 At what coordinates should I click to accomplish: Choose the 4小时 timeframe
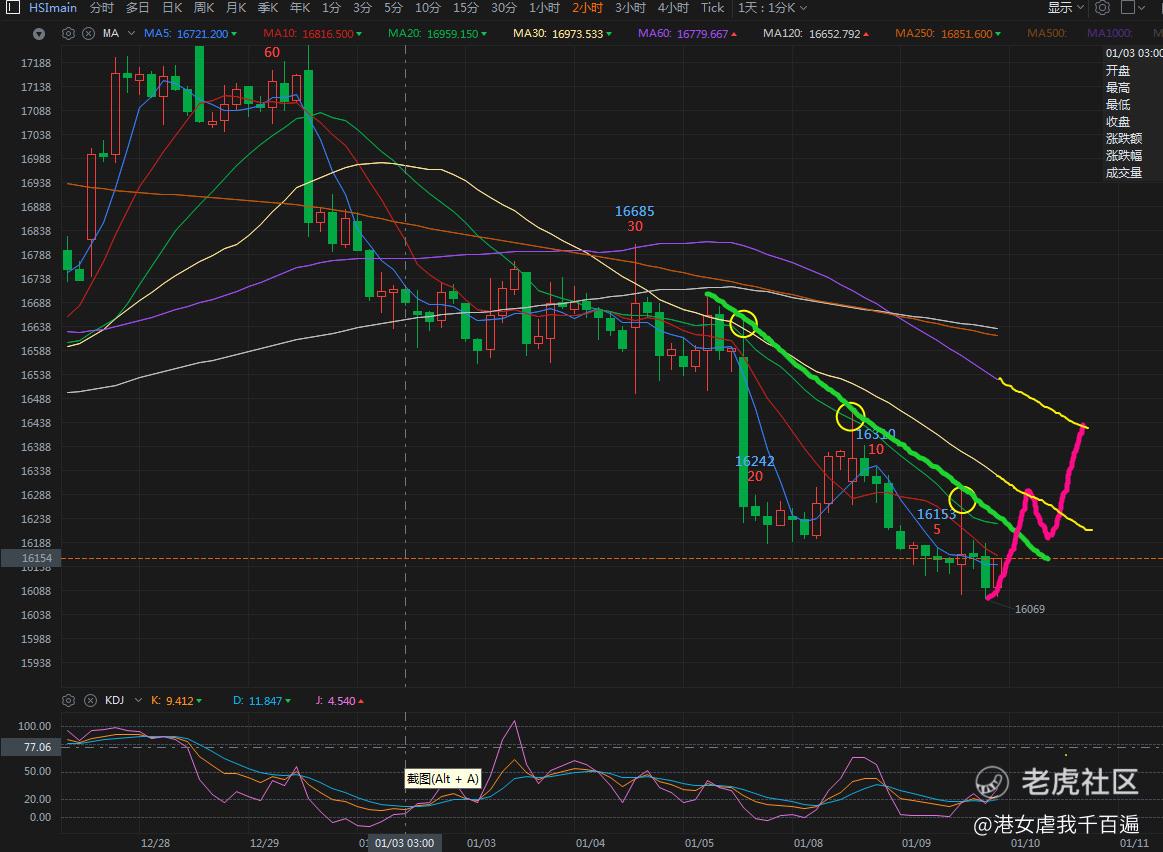click(x=673, y=8)
